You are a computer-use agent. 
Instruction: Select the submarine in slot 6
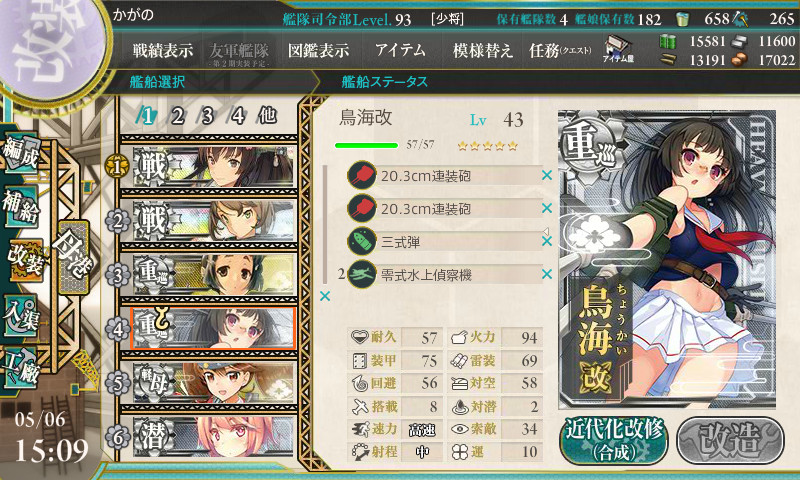coord(213,437)
